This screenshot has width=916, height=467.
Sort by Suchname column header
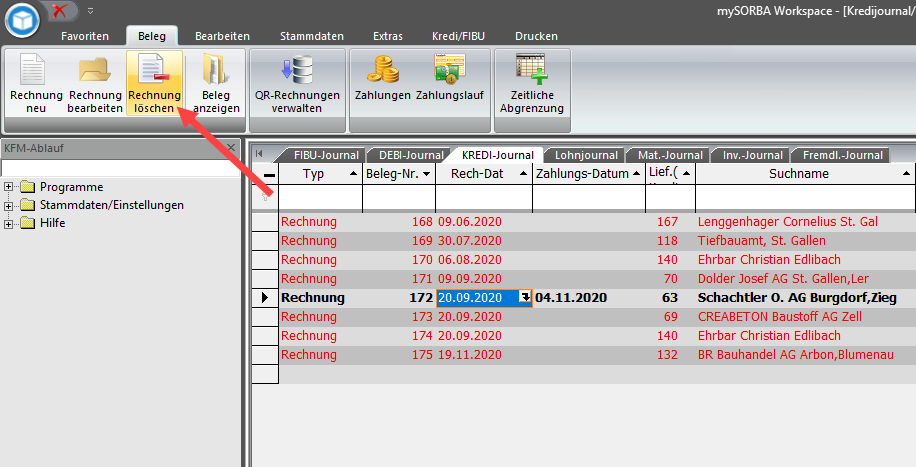coord(805,174)
